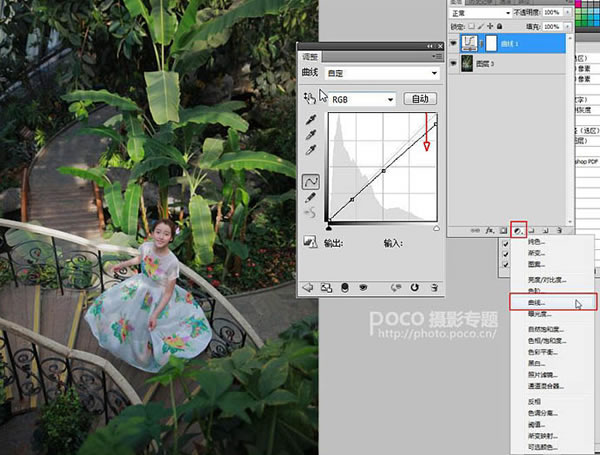The height and width of the screenshot is (455, 600).
Task: Lock image pixels brush icon
Action: pos(481,26)
